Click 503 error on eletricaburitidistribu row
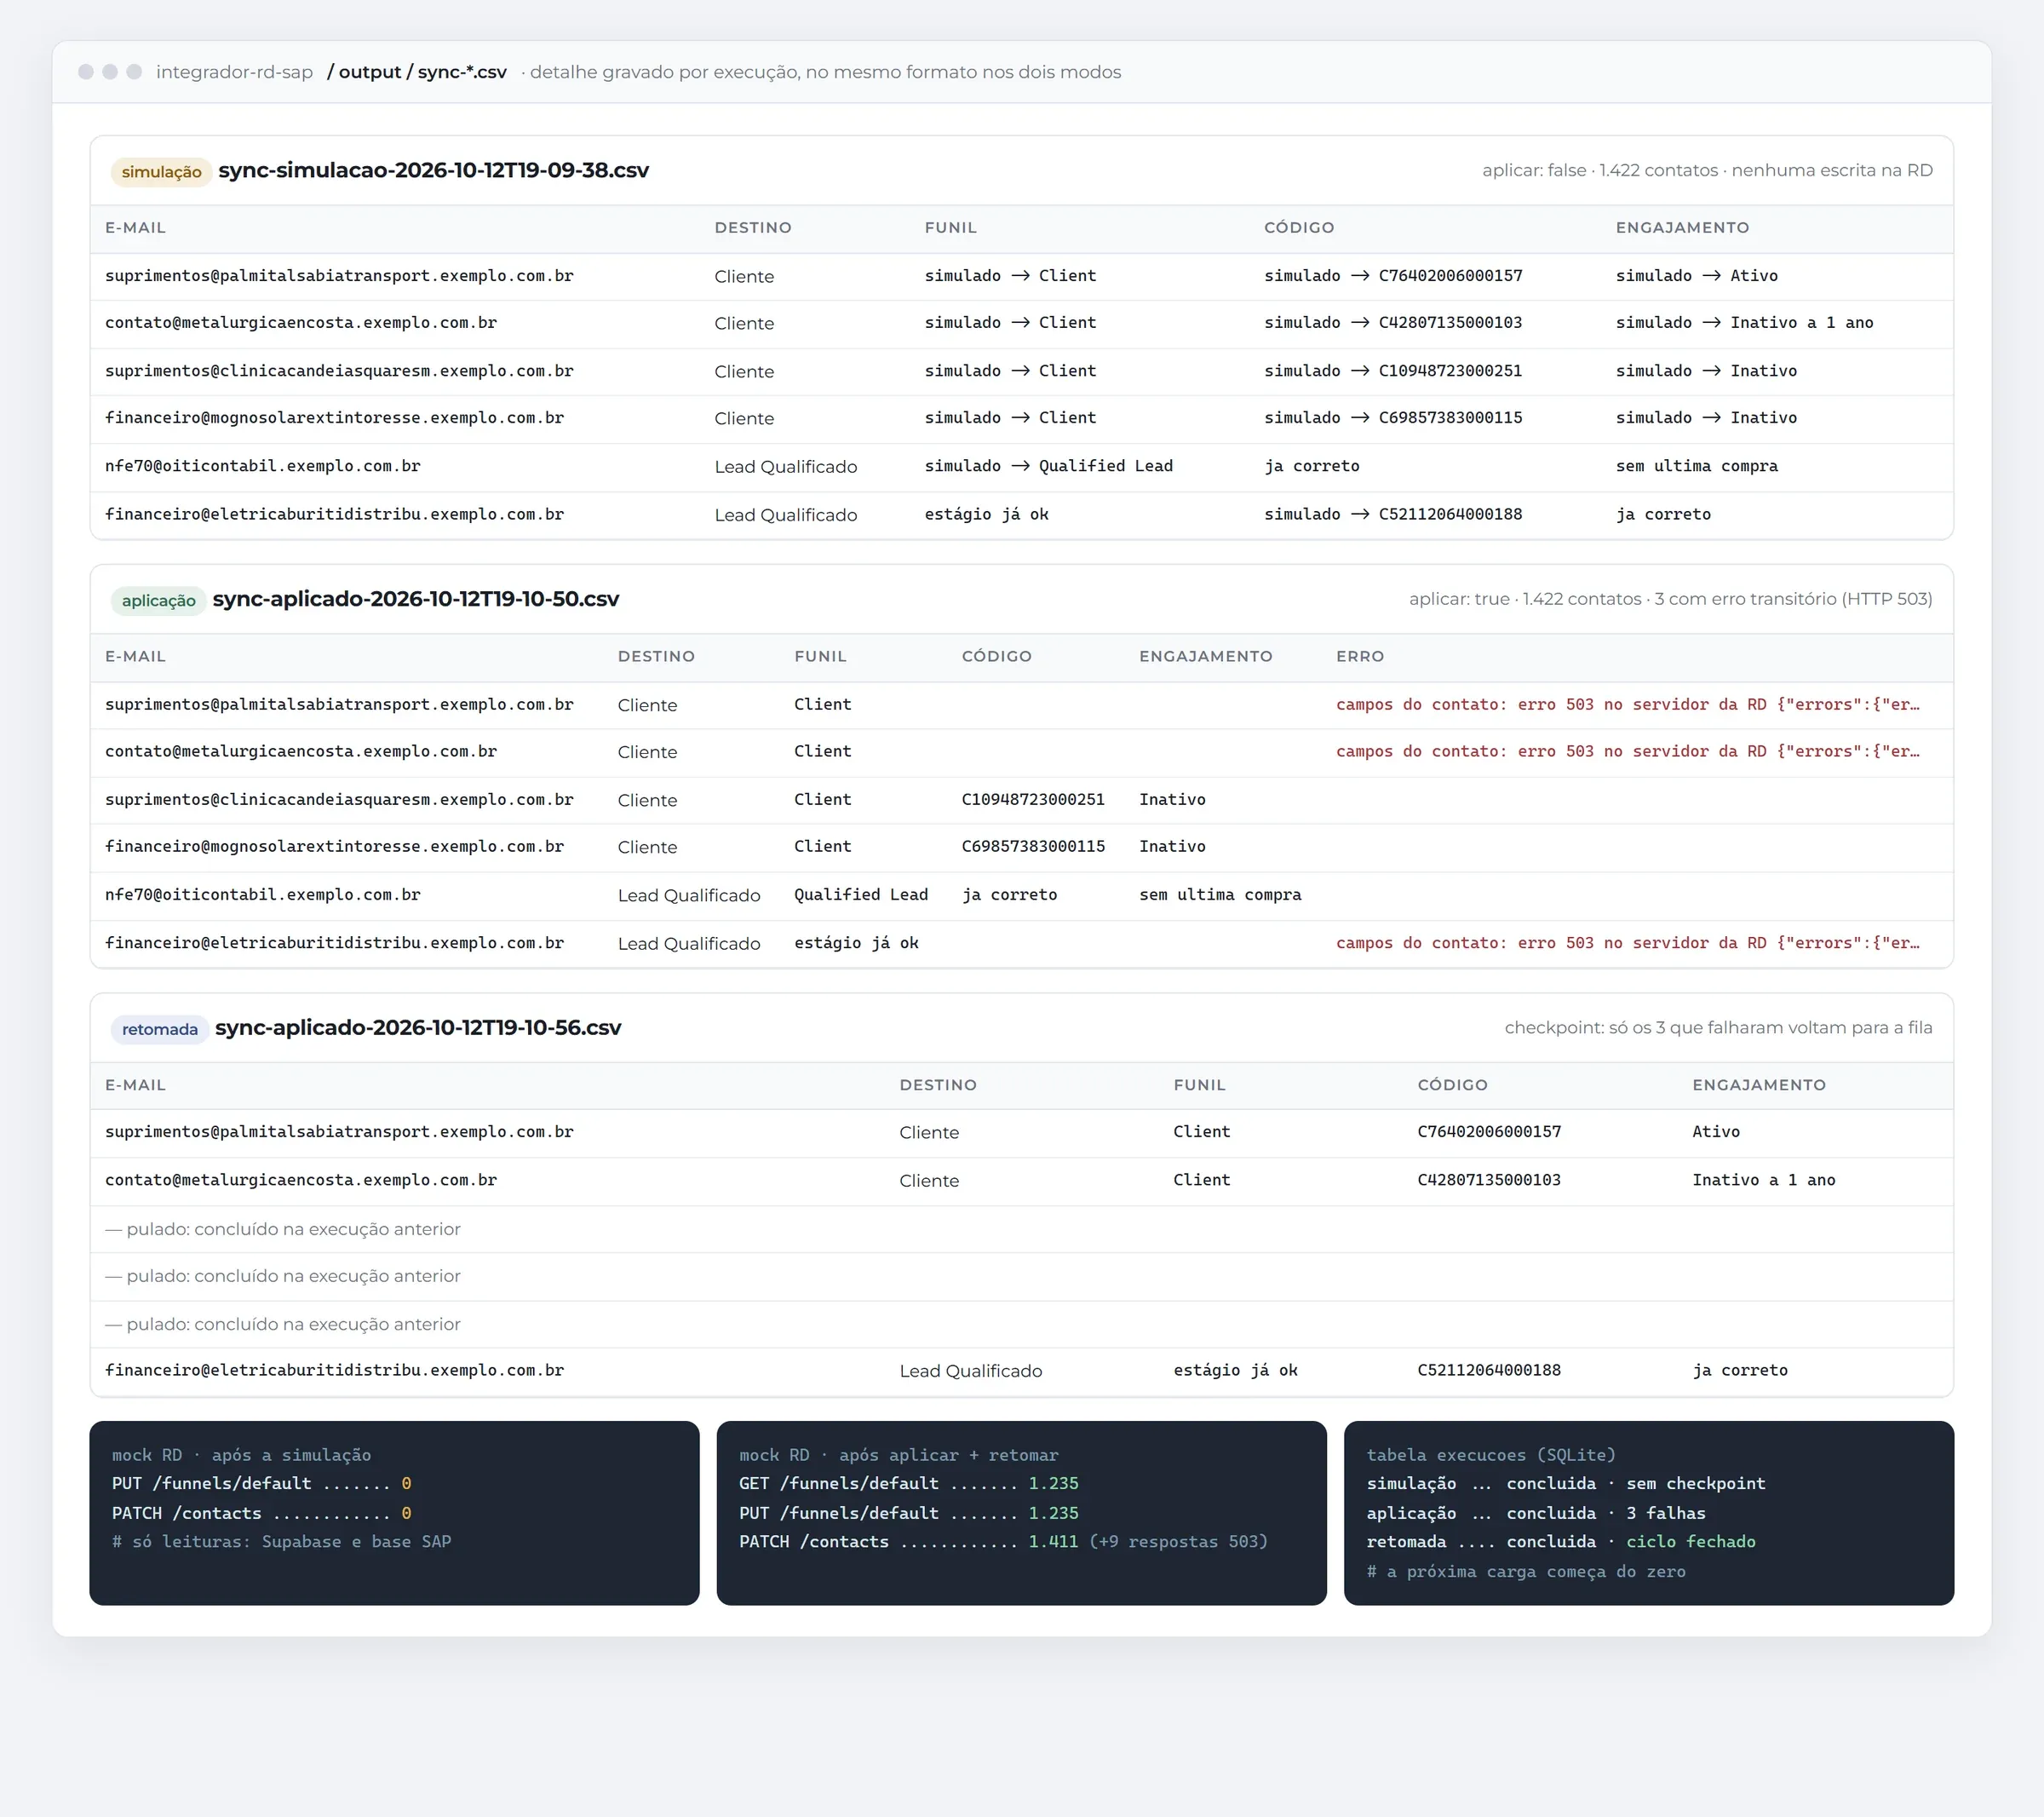This screenshot has height=1817, width=2044. 1627,943
